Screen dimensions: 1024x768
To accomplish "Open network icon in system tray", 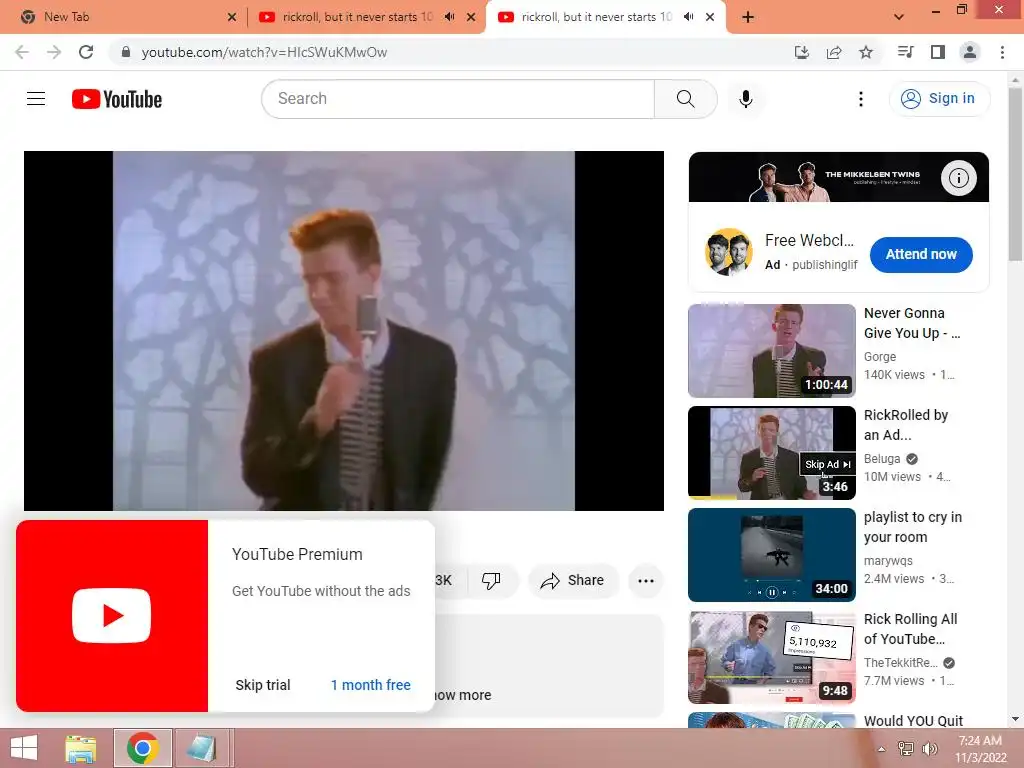I will [x=906, y=749].
